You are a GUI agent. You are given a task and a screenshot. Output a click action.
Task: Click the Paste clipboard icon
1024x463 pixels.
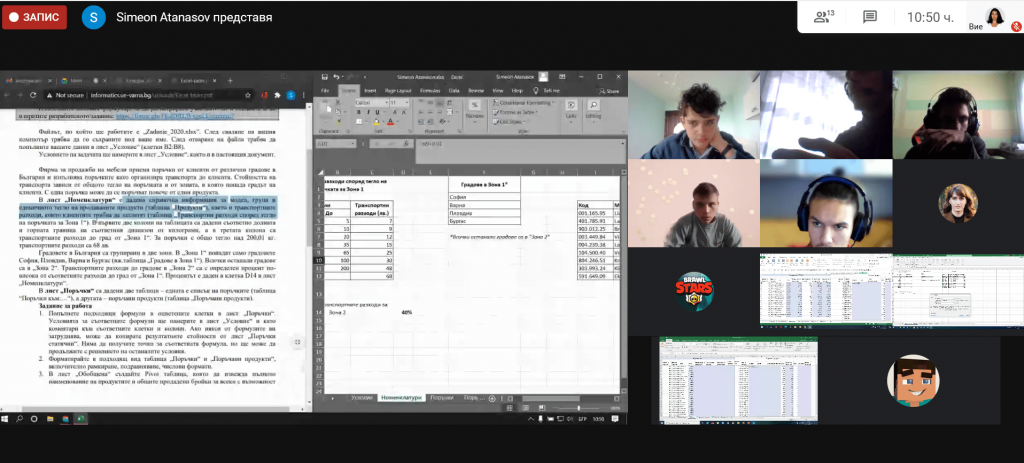click(327, 108)
